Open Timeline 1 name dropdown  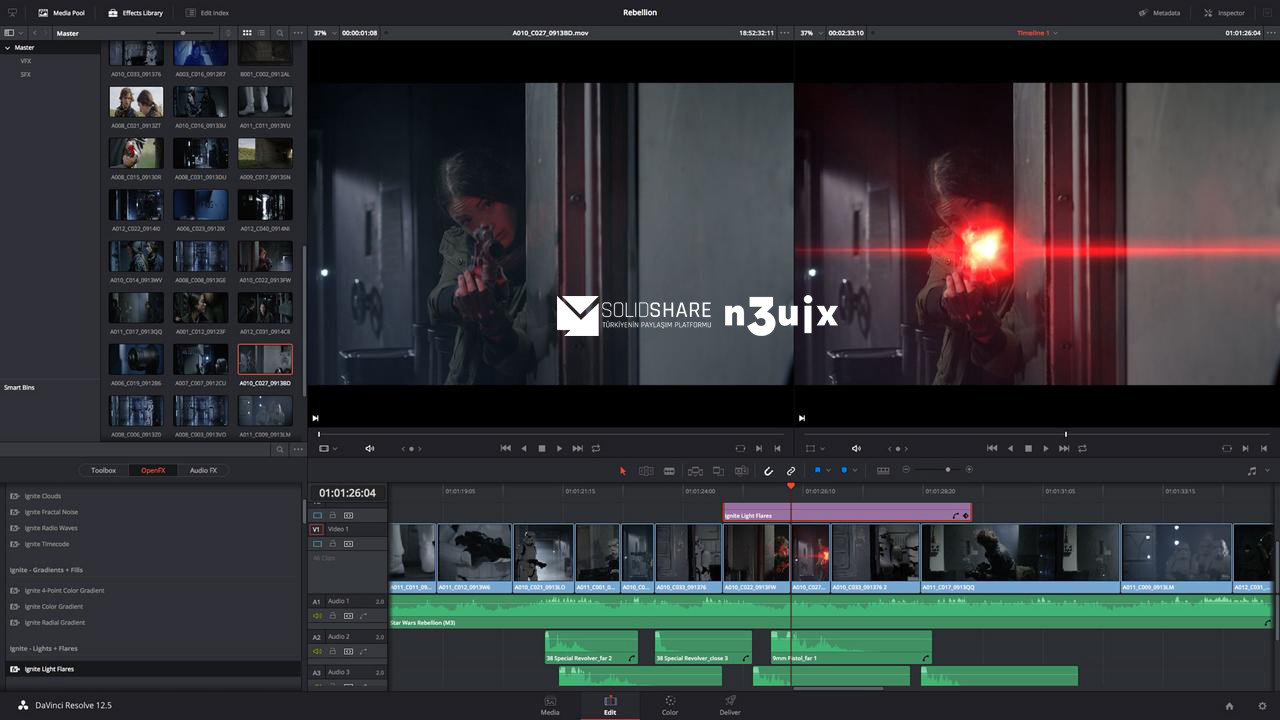pos(1037,33)
